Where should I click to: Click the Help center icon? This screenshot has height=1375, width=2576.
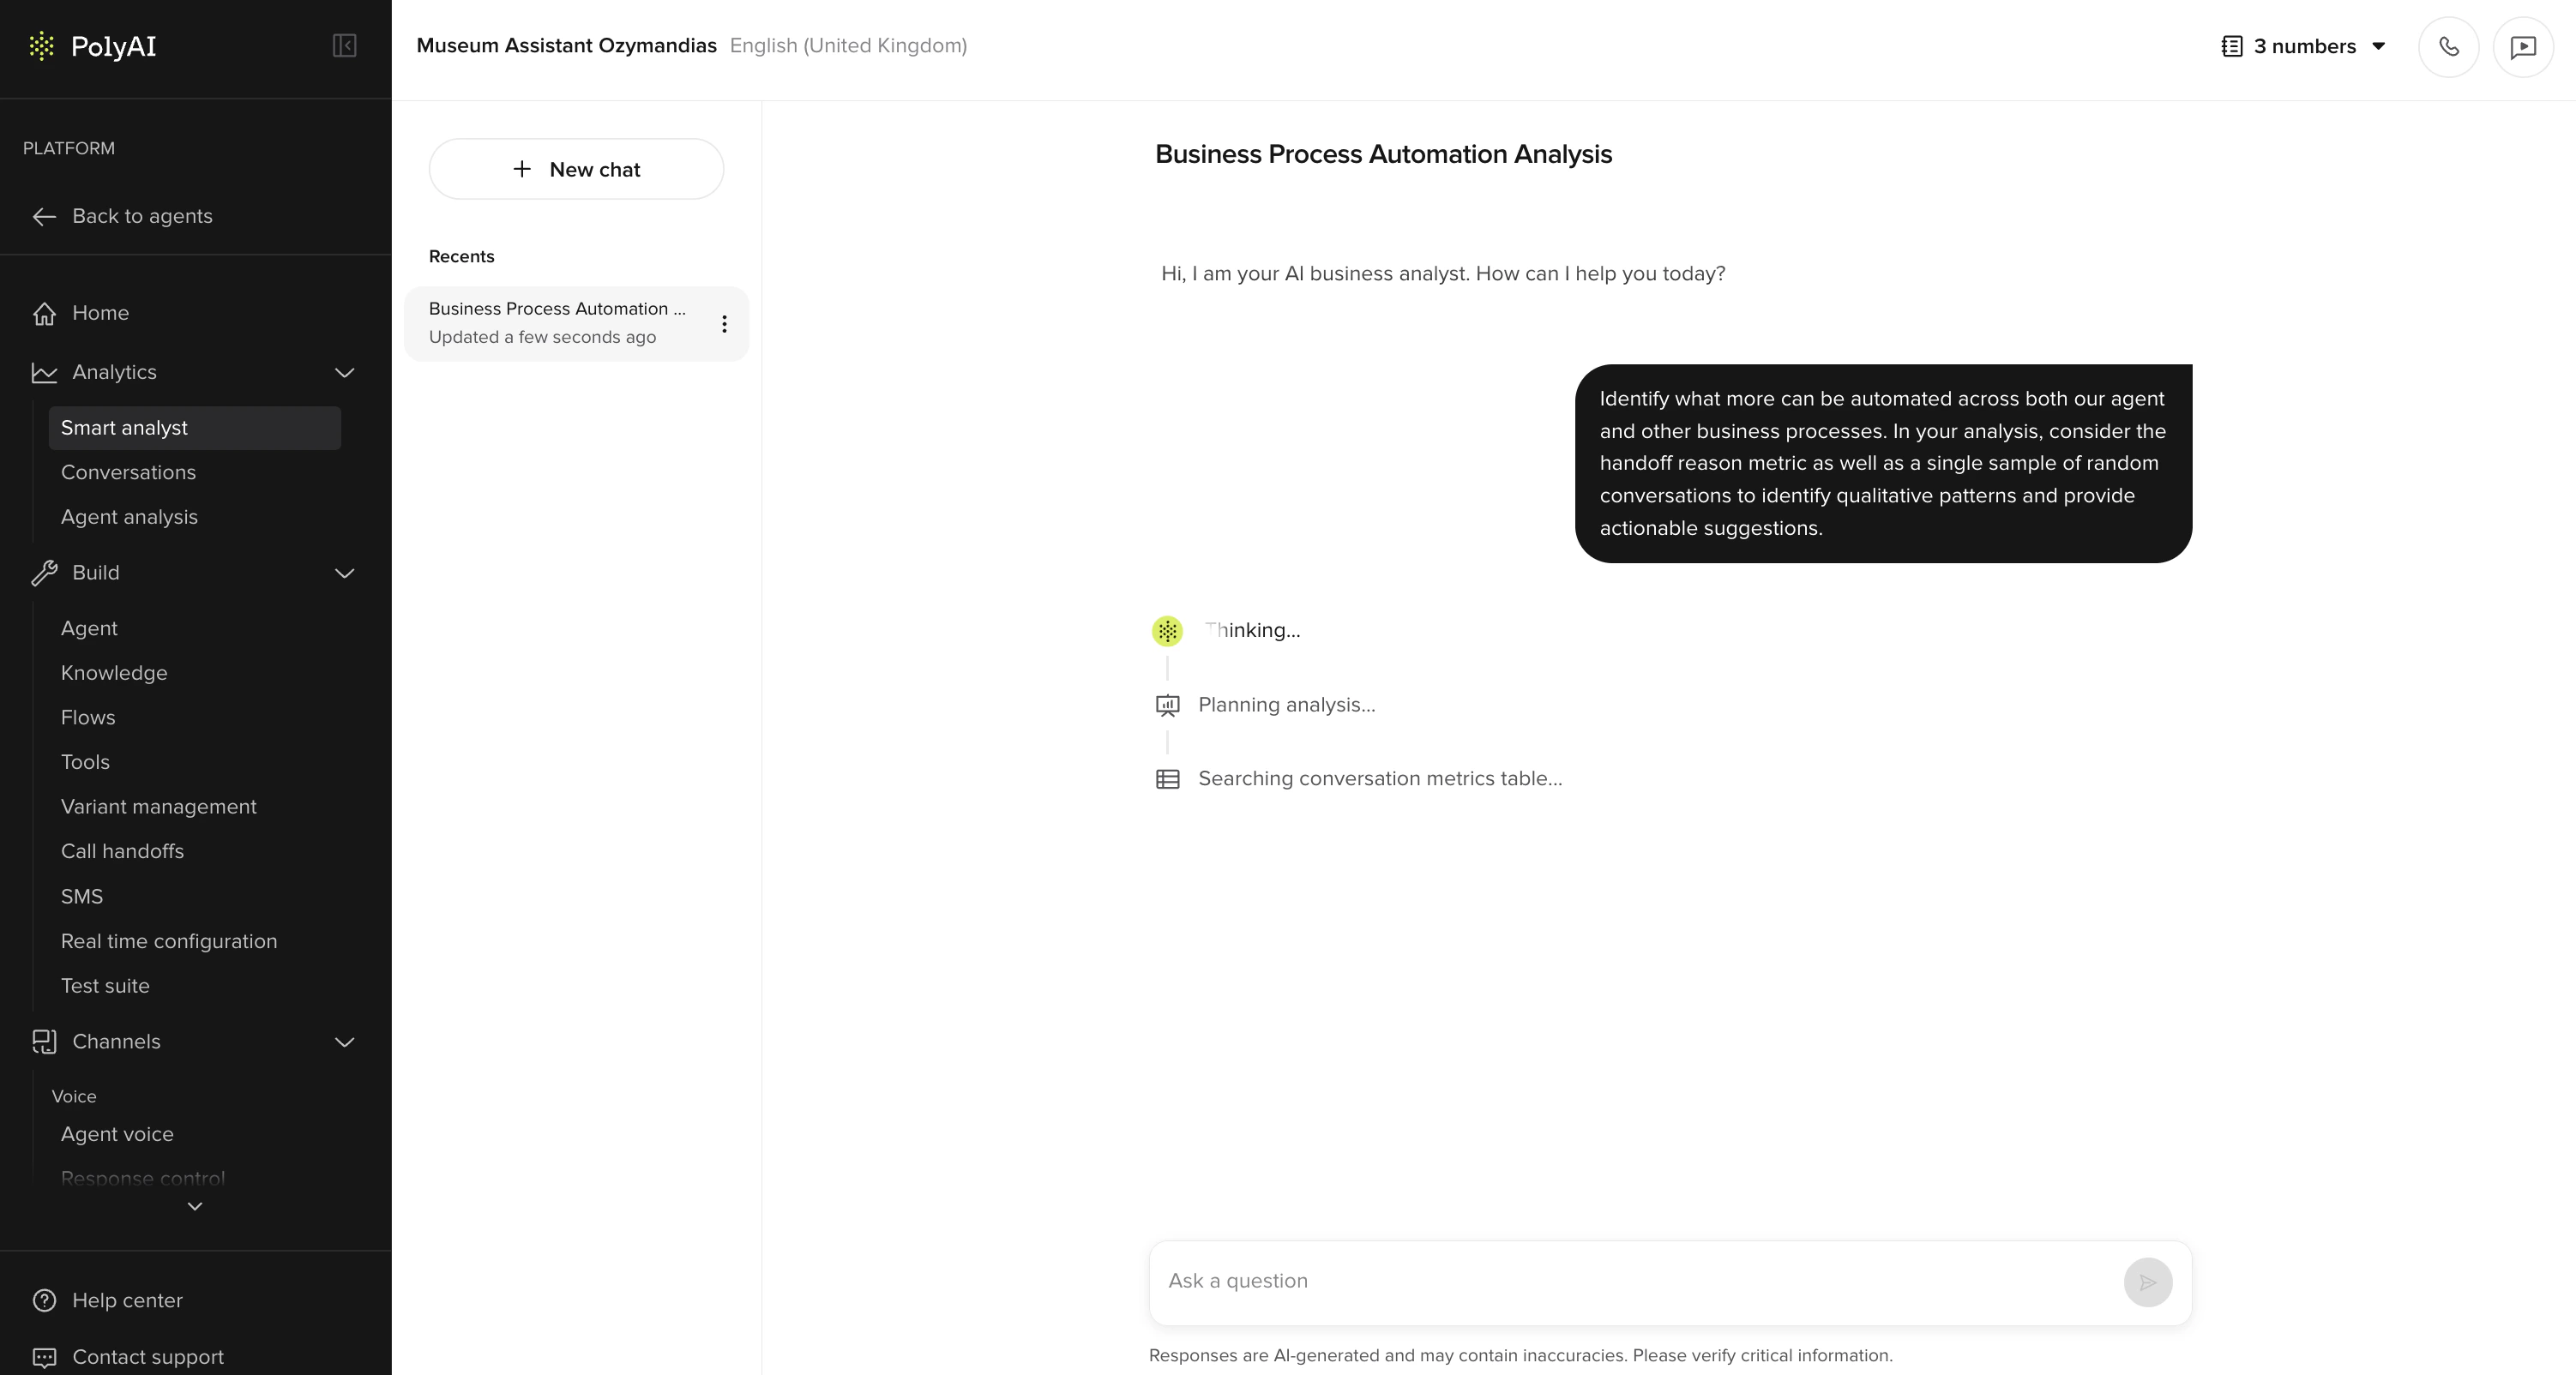click(x=45, y=1300)
